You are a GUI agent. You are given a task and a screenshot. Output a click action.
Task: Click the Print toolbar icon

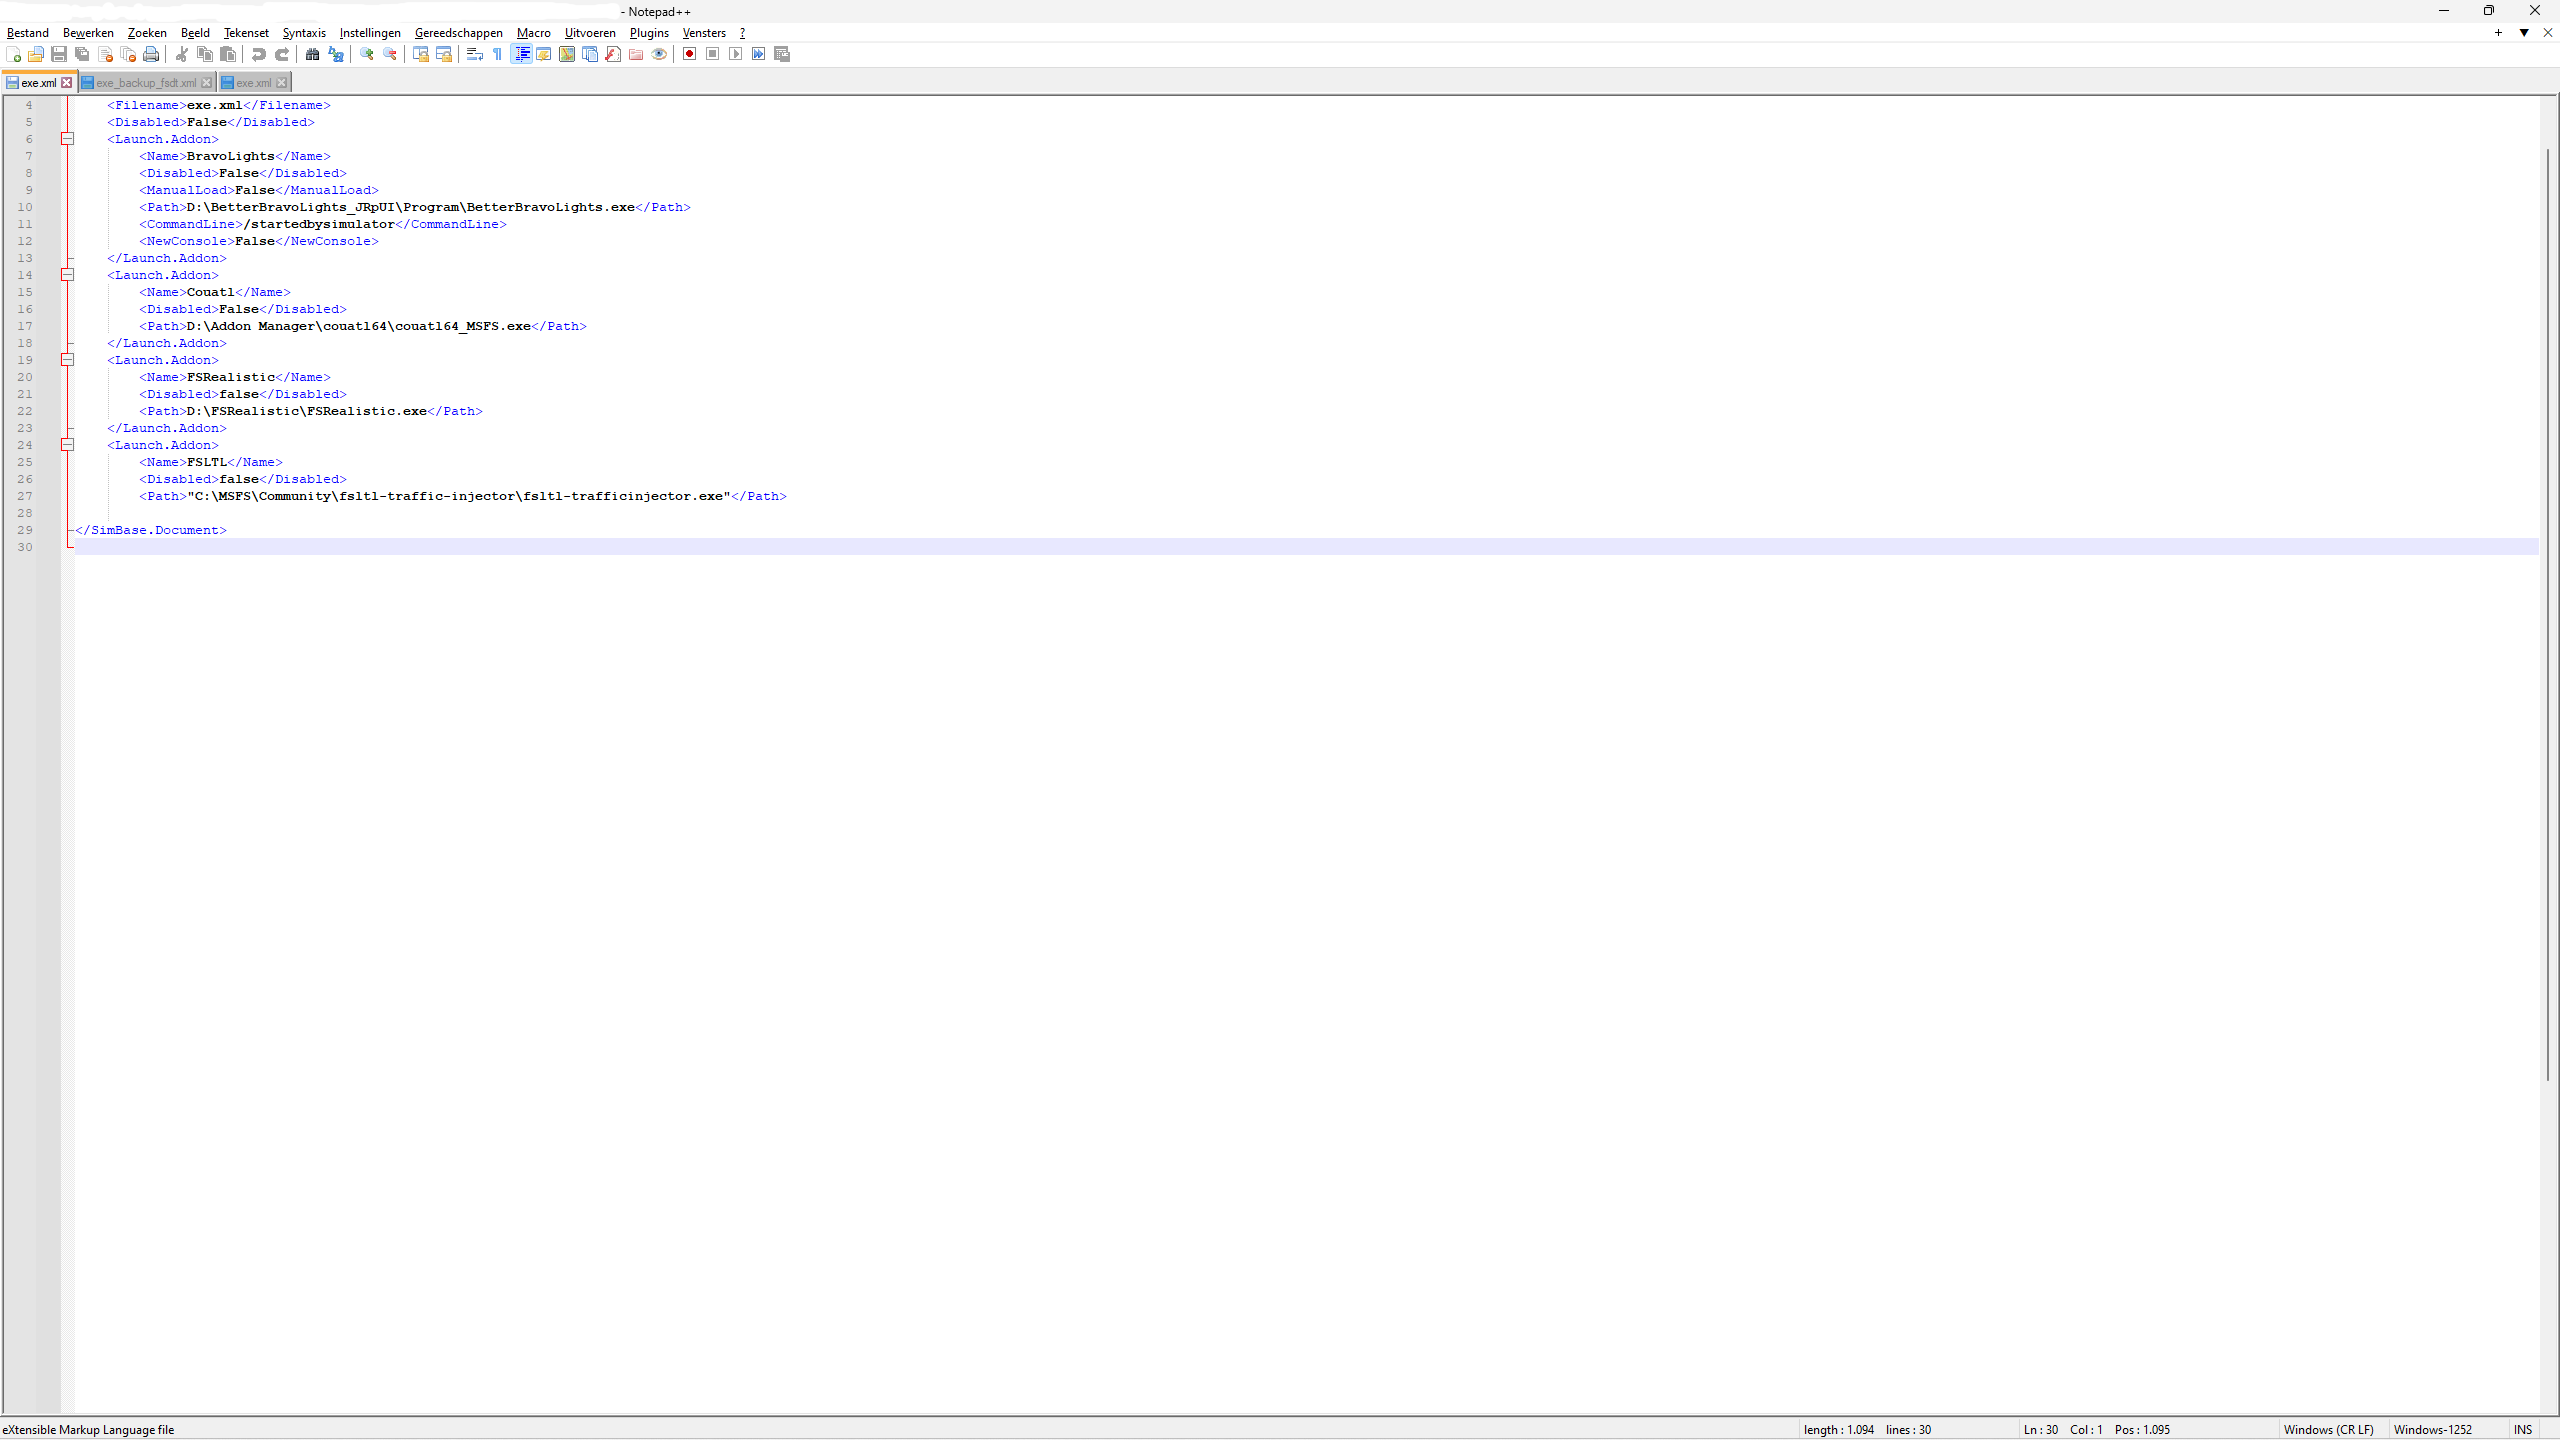[151, 54]
